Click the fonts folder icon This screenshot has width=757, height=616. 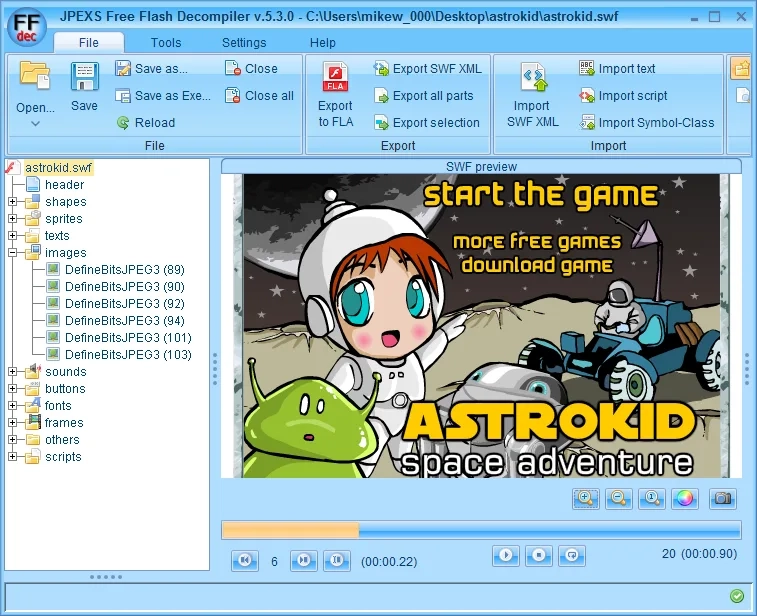click(33, 405)
